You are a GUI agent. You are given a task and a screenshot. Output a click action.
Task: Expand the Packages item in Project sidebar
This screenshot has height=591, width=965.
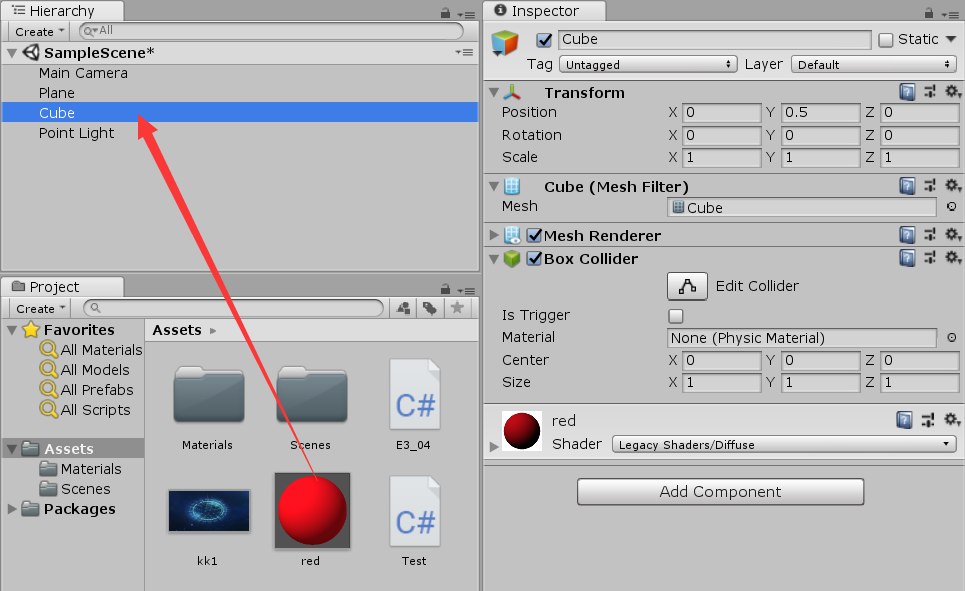[12, 509]
